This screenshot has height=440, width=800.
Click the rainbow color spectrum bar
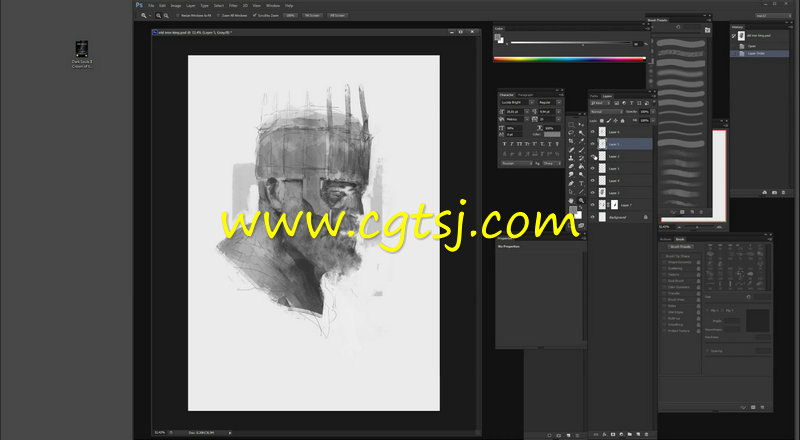pos(569,59)
